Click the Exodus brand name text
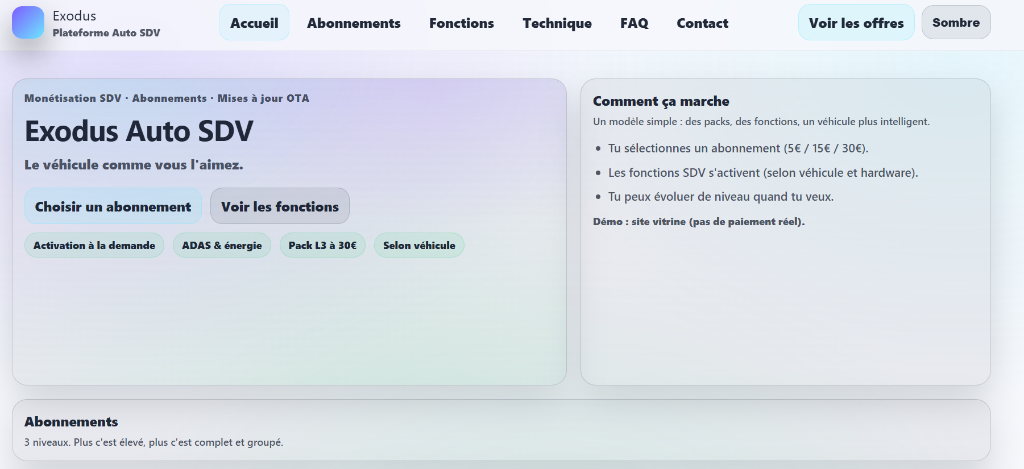Viewport: 1024px width, 469px height. (74, 16)
